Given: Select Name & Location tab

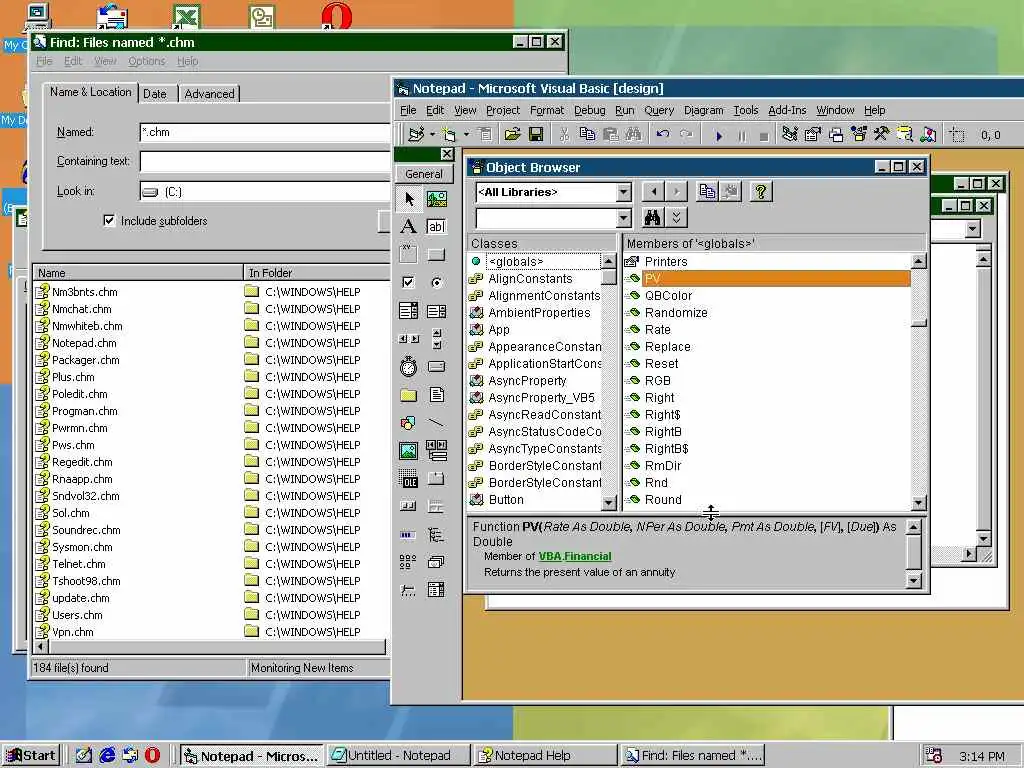Looking at the screenshot, I should [x=91, y=92].
